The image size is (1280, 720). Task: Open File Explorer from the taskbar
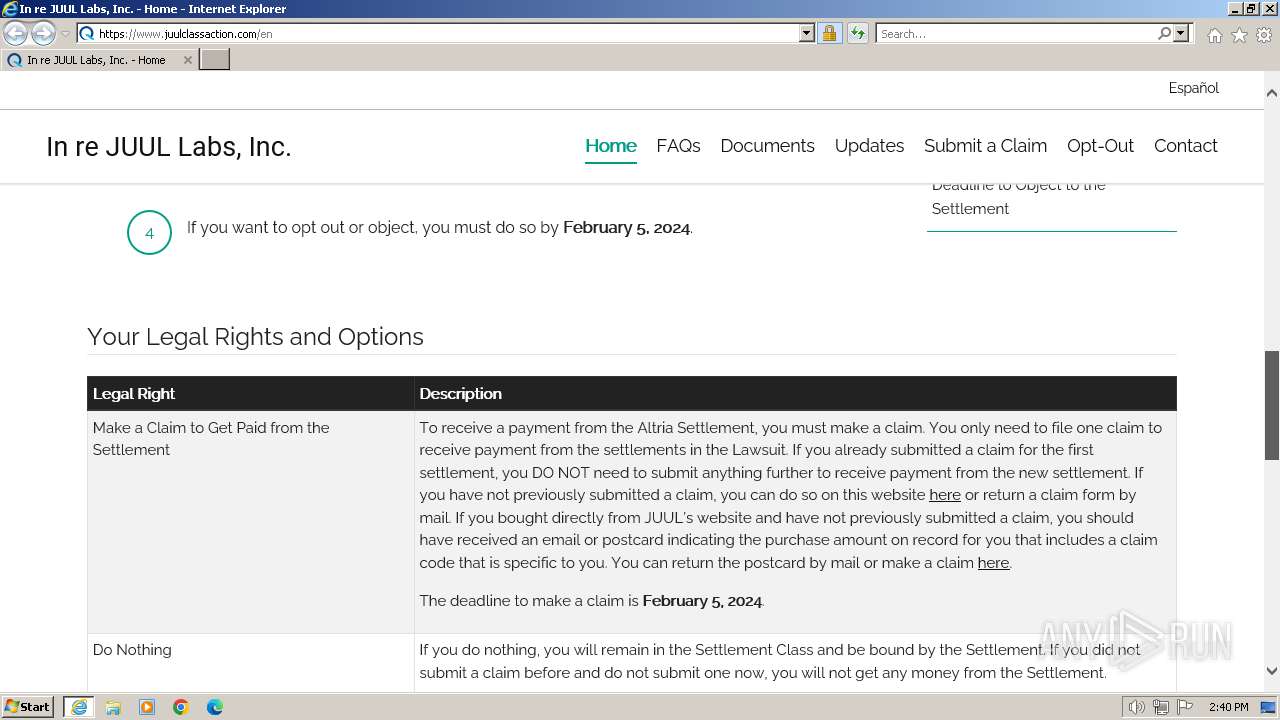pyautogui.click(x=113, y=707)
